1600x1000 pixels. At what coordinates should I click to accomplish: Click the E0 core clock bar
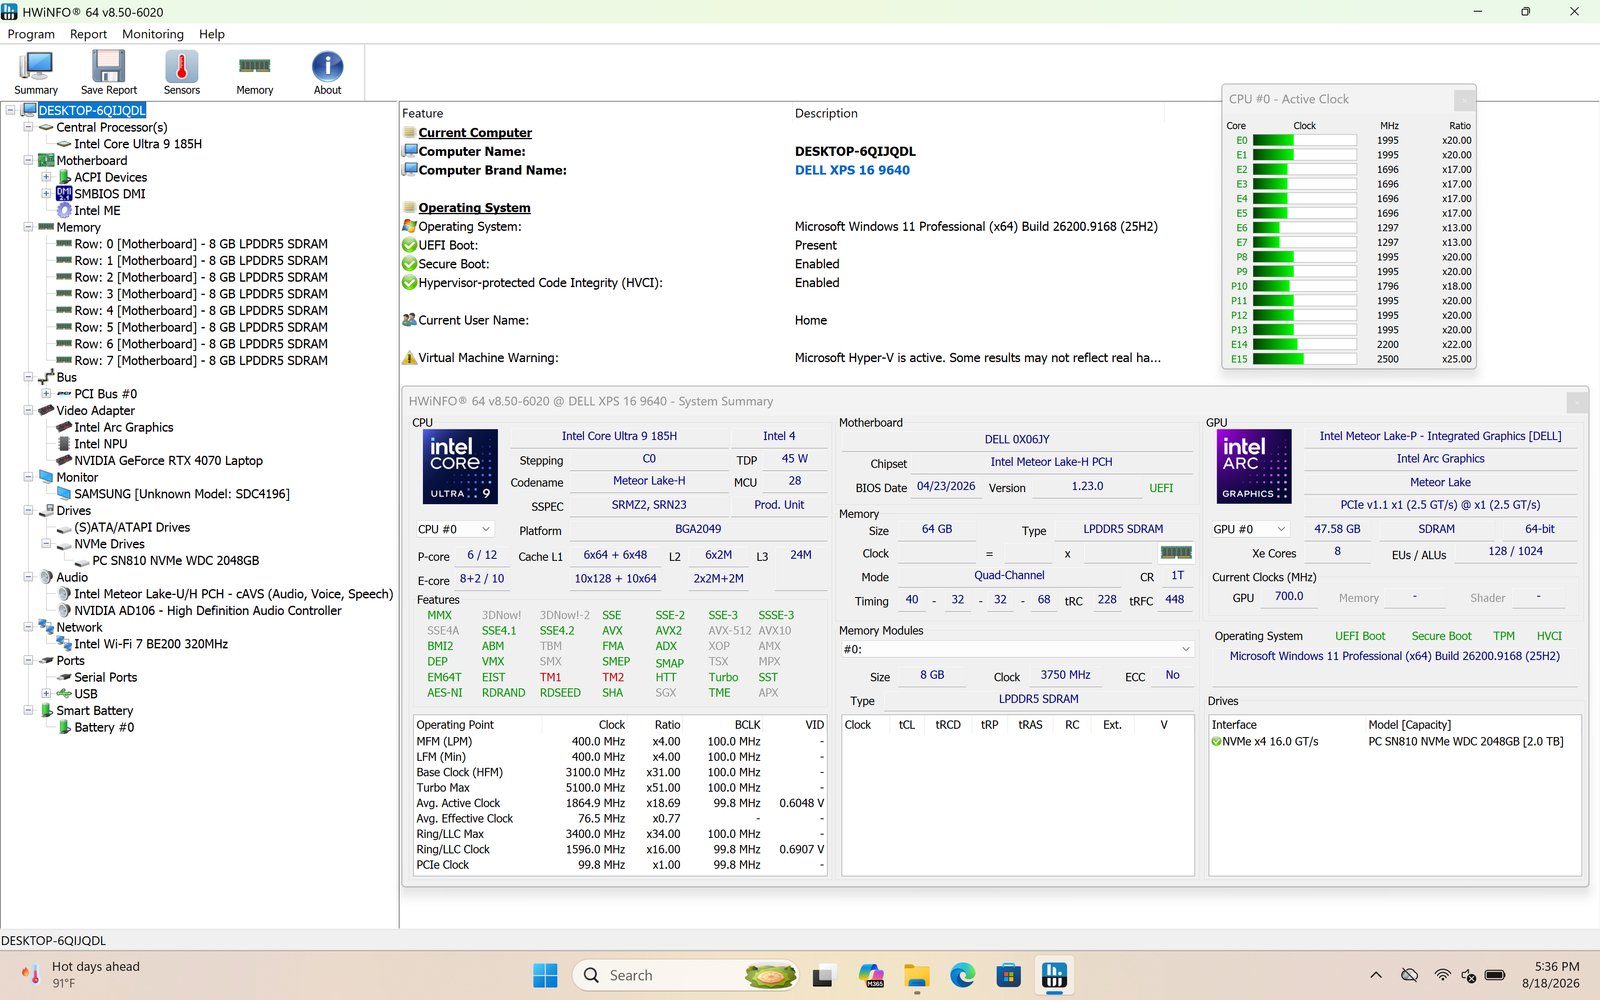pyautogui.click(x=1304, y=141)
